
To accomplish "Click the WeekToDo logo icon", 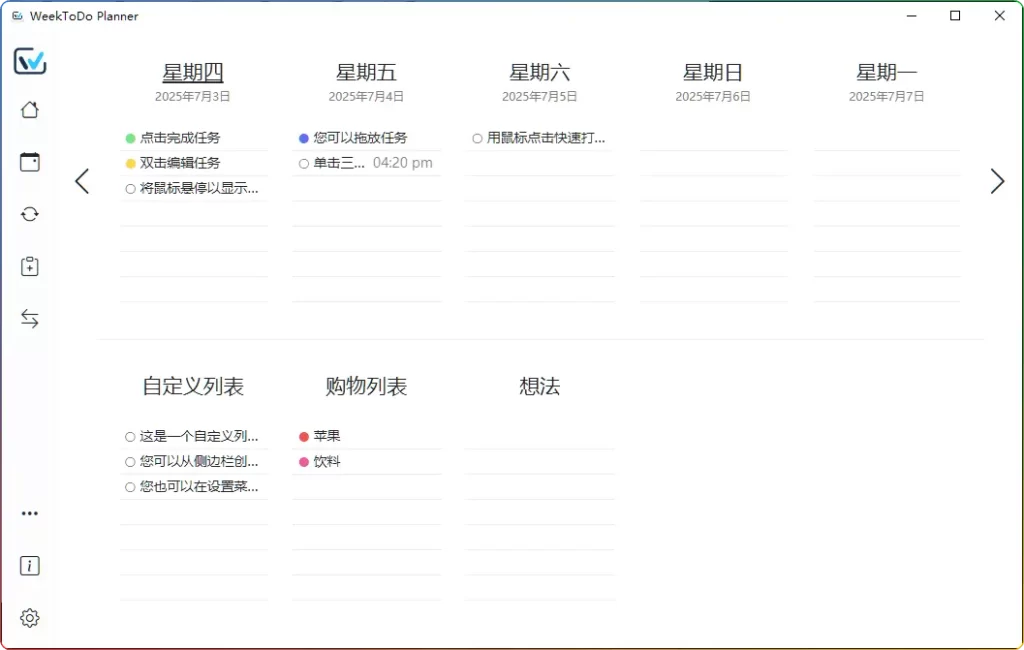I will (x=30, y=61).
